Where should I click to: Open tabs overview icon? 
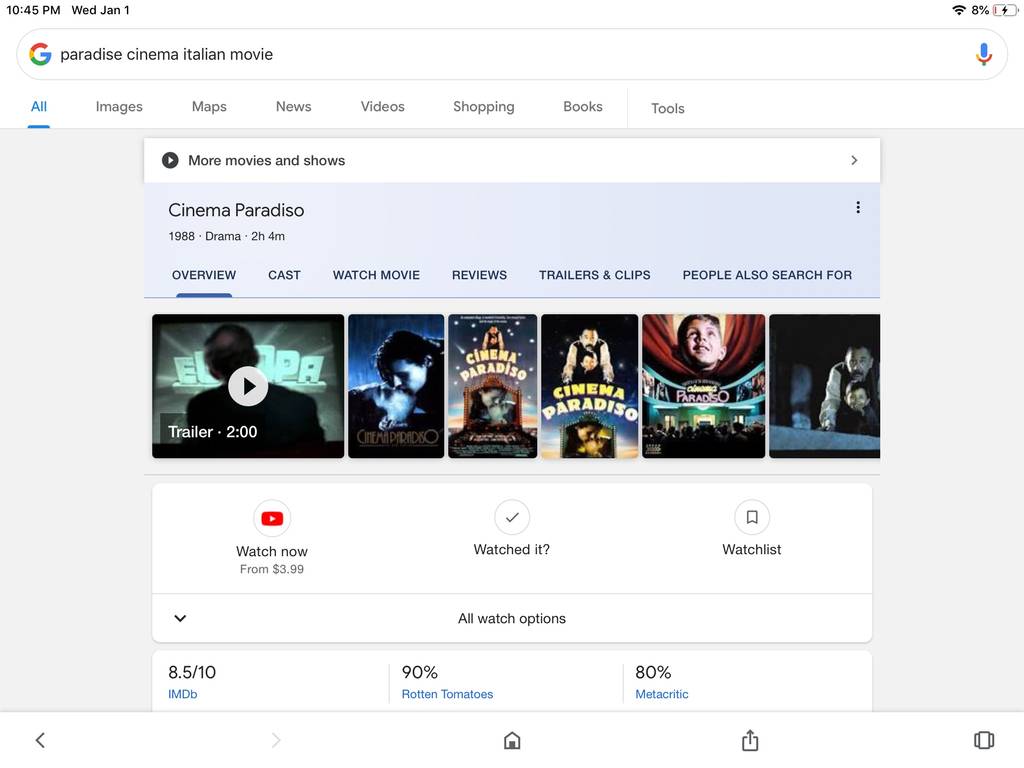[984, 740]
